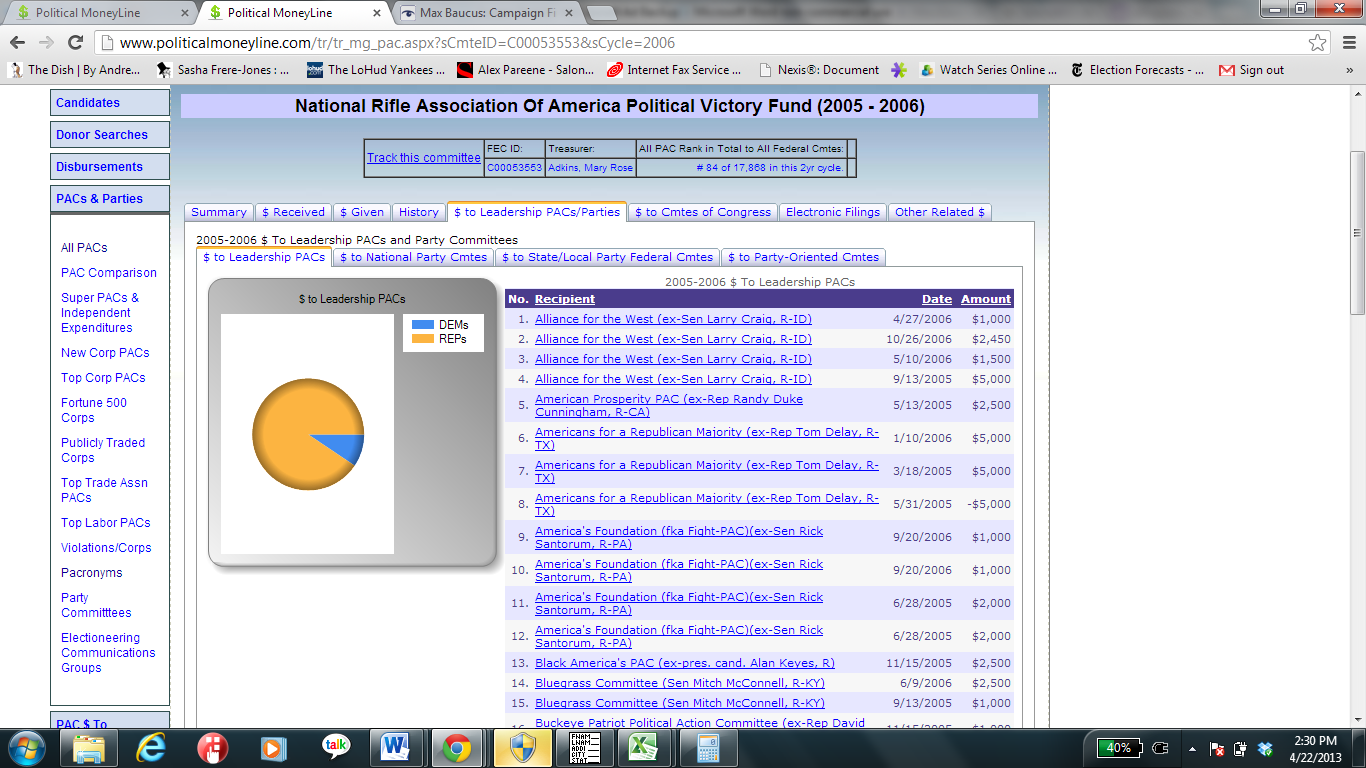Image resolution: width=1366 pixels, height=768 pixels.
Task: Launch Internet Explorer from the taskbar
Action: coord(151,747)
